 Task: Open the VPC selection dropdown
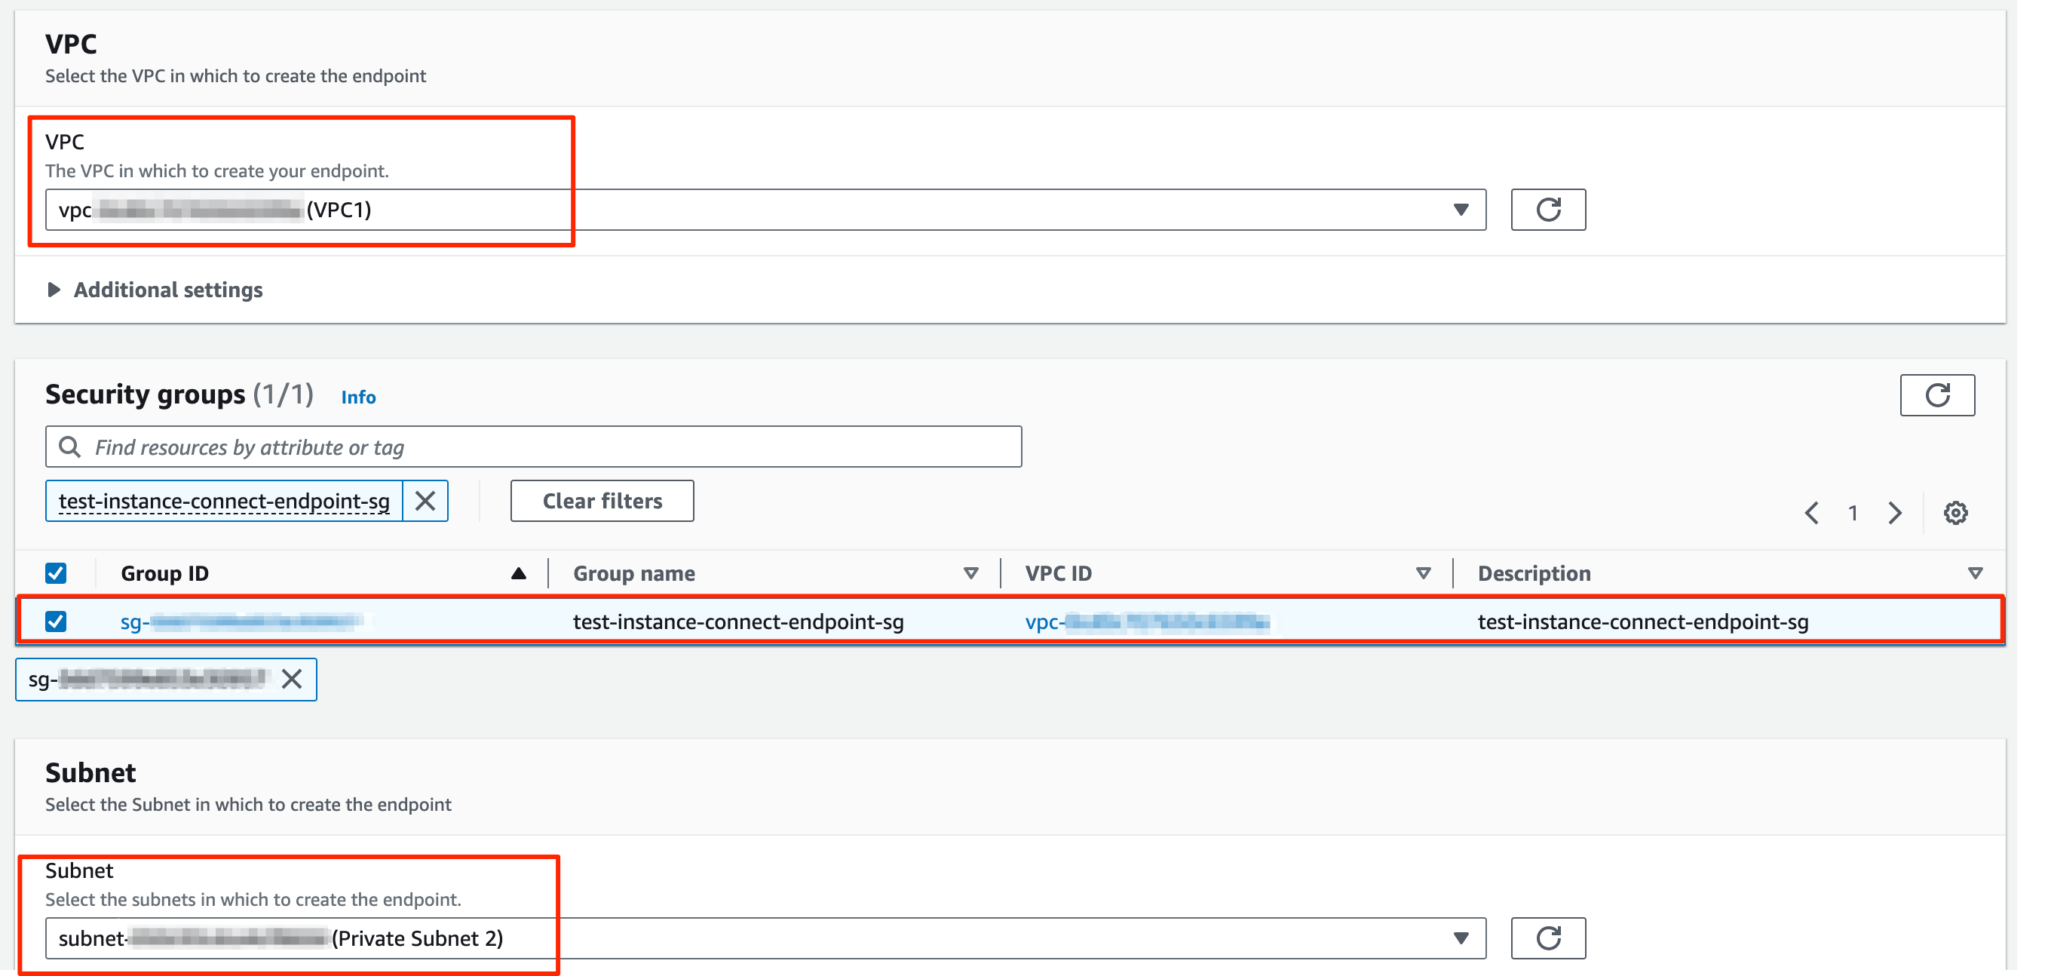pyautogui.click(x=1461, y=209)
